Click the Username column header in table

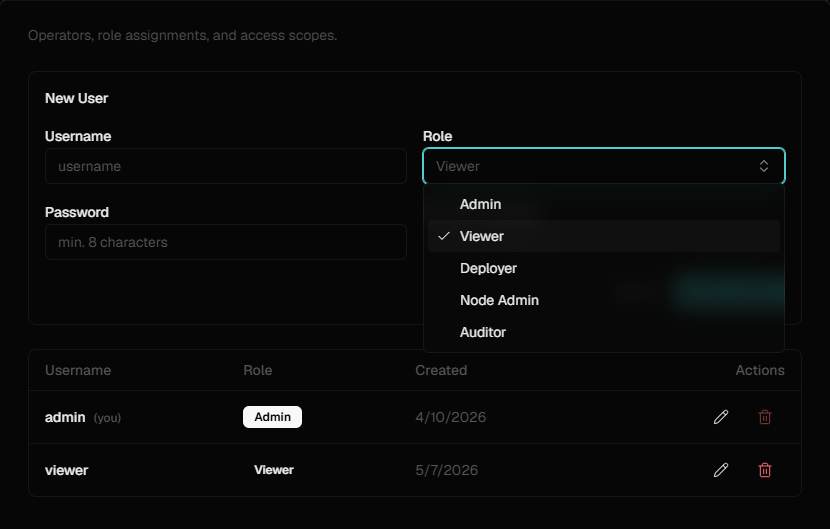pos(78,370)
